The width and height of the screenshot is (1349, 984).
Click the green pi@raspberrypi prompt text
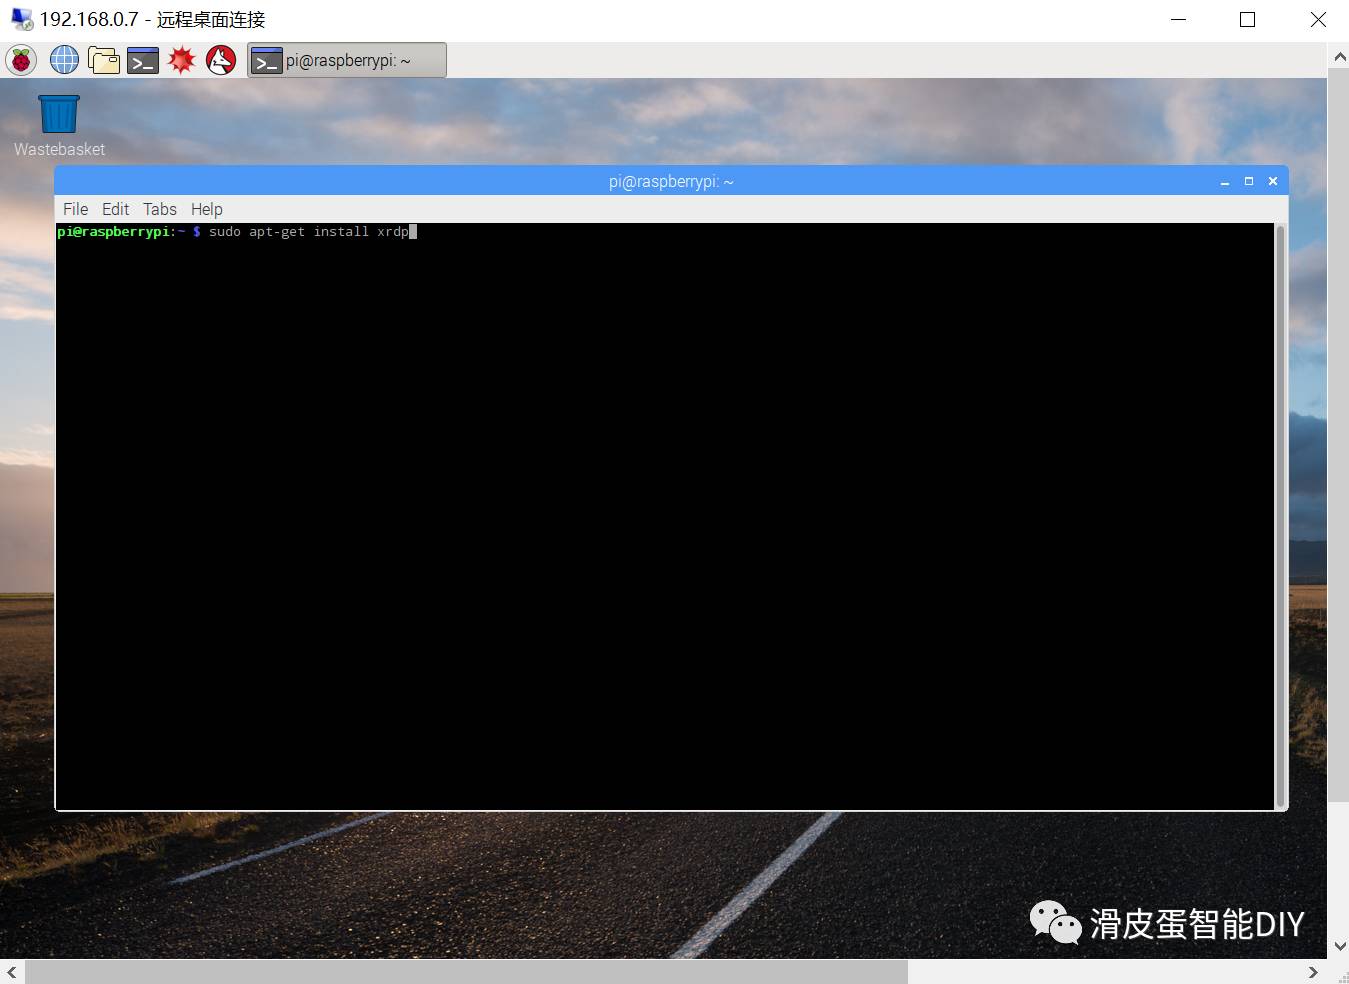click(114, 232)
